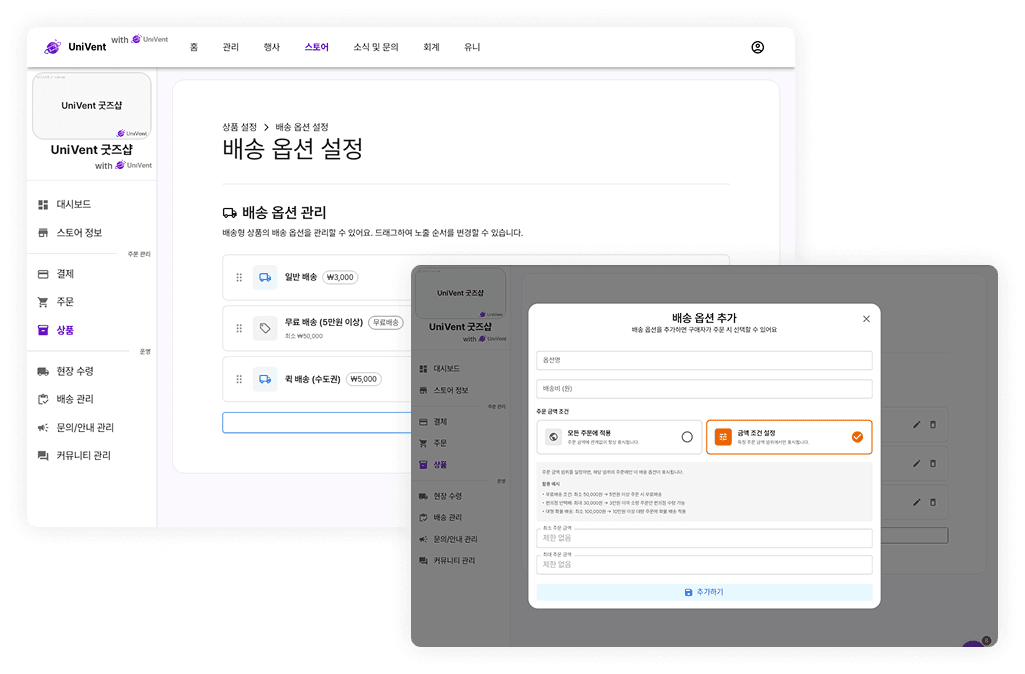Switch to the 회계 tab in top navigation

430,46
